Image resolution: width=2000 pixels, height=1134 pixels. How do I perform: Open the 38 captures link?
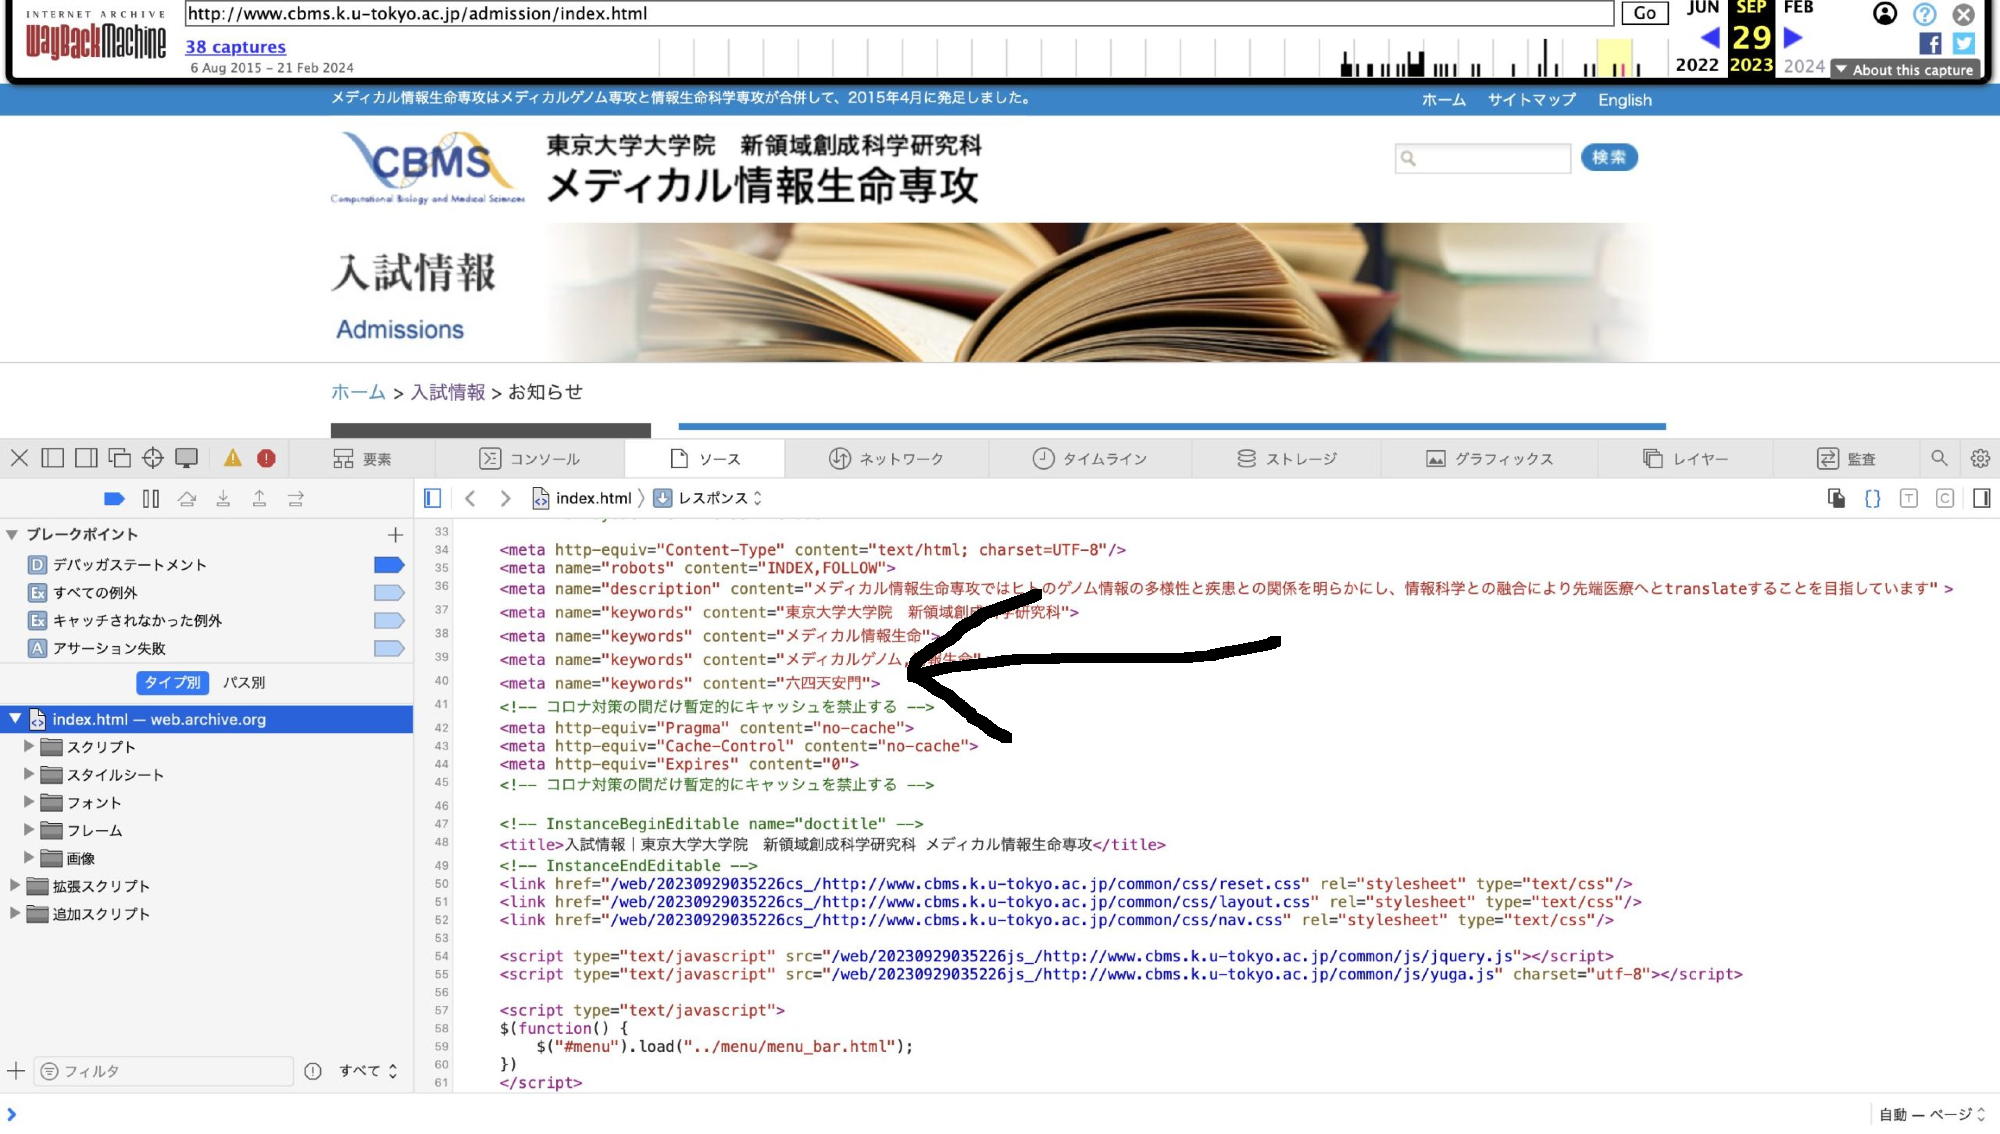[235, 47]
